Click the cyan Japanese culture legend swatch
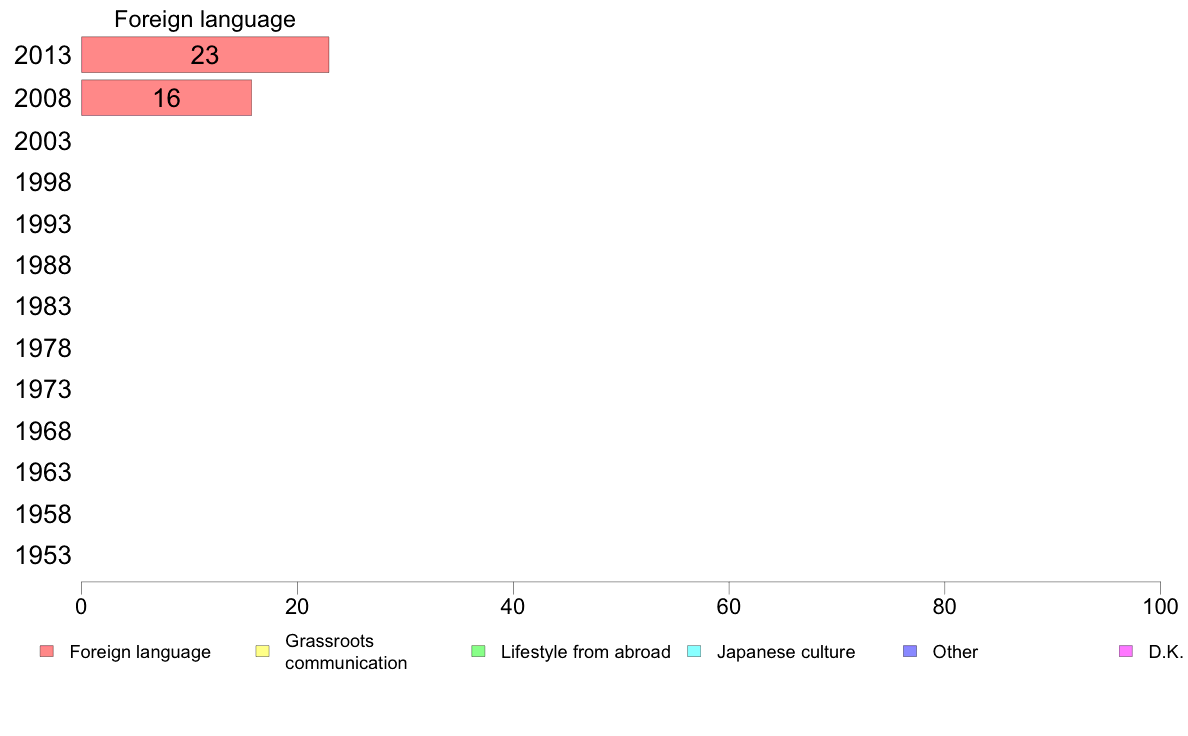This screenshot has height=736, width=1188. pyautogui.click(x=695, y=652)
